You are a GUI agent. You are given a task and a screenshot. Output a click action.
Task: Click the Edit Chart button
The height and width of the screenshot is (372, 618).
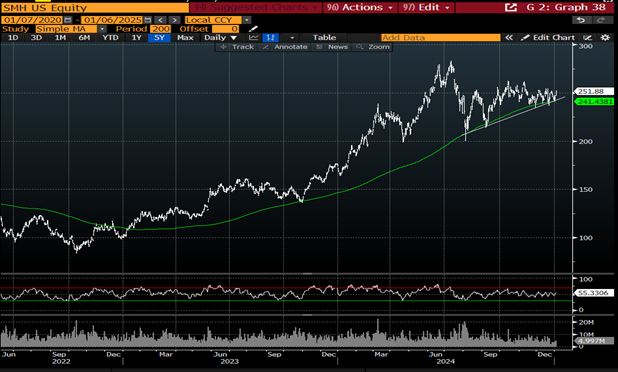(x=548, y=38)
